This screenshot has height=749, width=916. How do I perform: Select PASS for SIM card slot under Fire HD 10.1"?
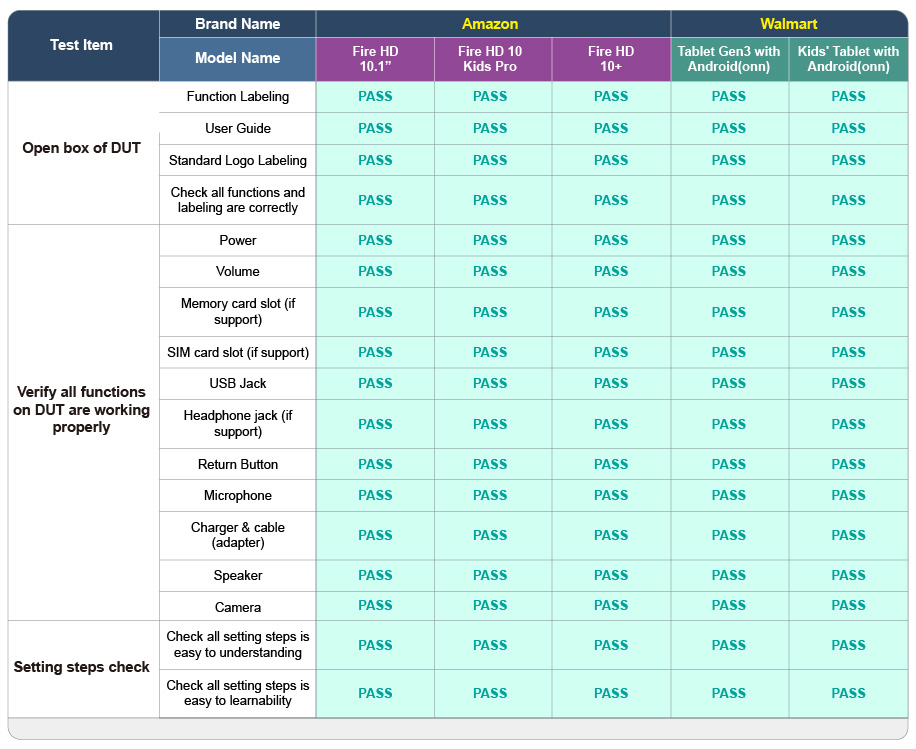tap(375, 352)
